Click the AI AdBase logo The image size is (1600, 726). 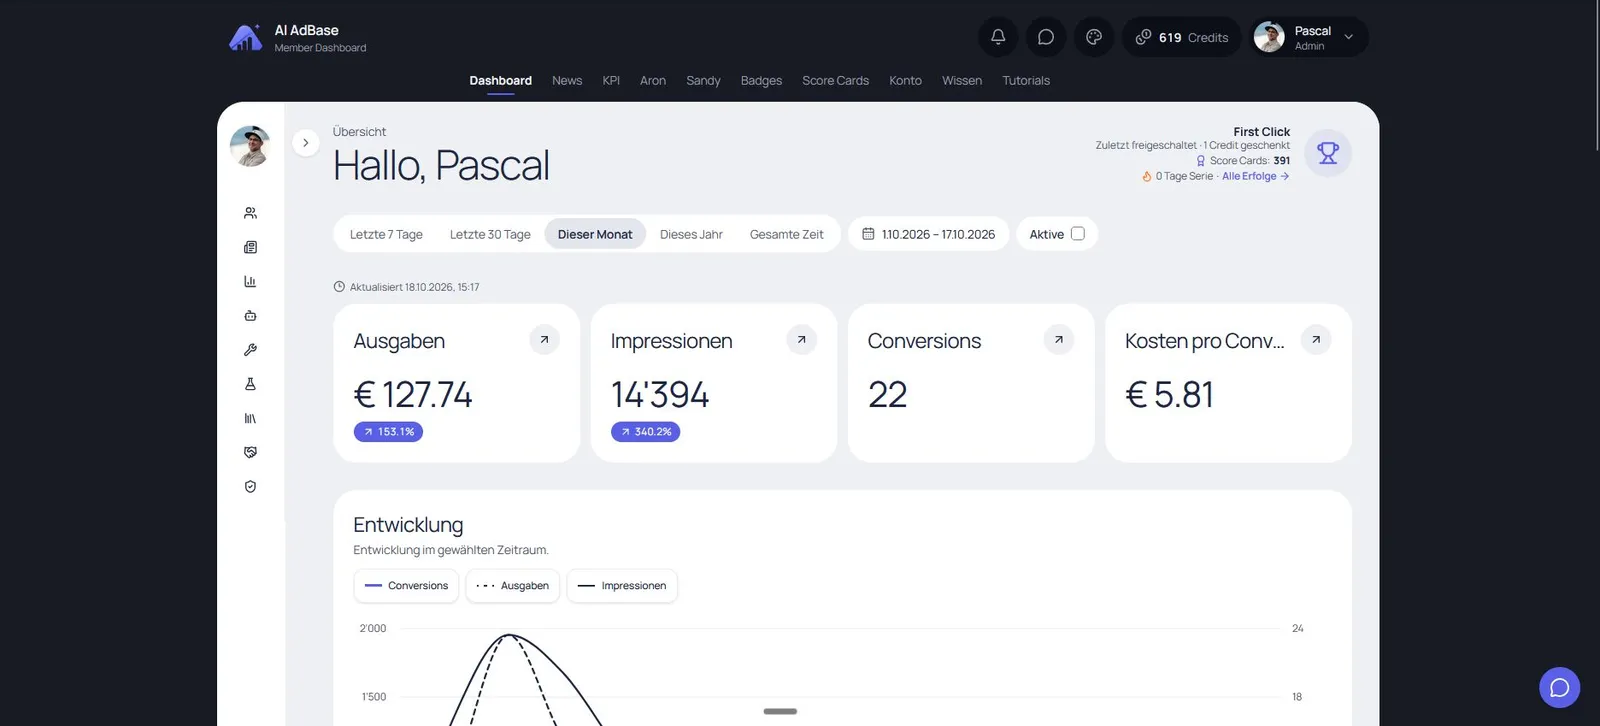tap(246, 38)
